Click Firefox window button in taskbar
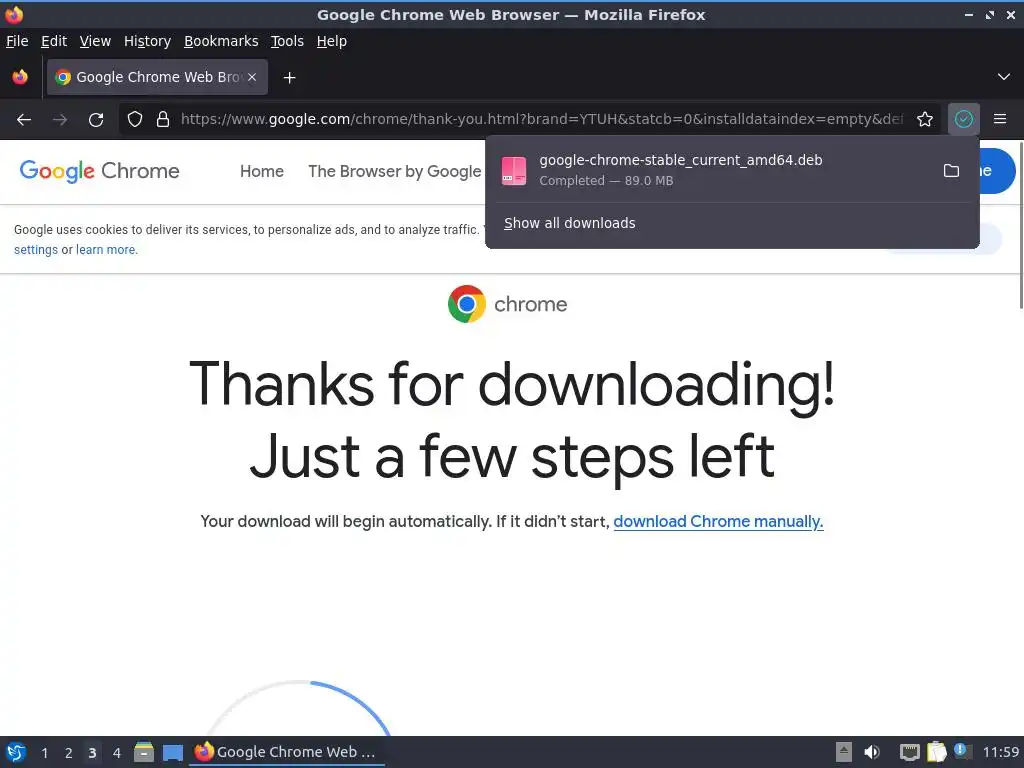This screenshot has height=768, width=1024. [x=287, y=752]
